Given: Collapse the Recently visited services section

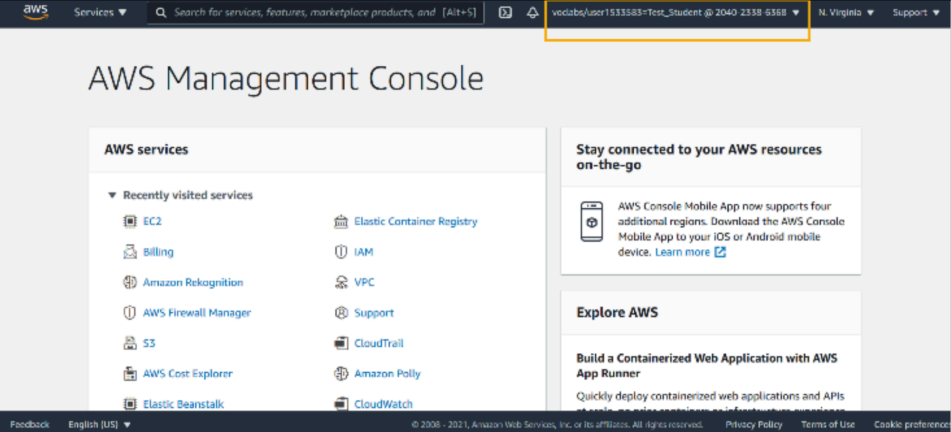Looking at the screenshot, I should tap(112, 195).
